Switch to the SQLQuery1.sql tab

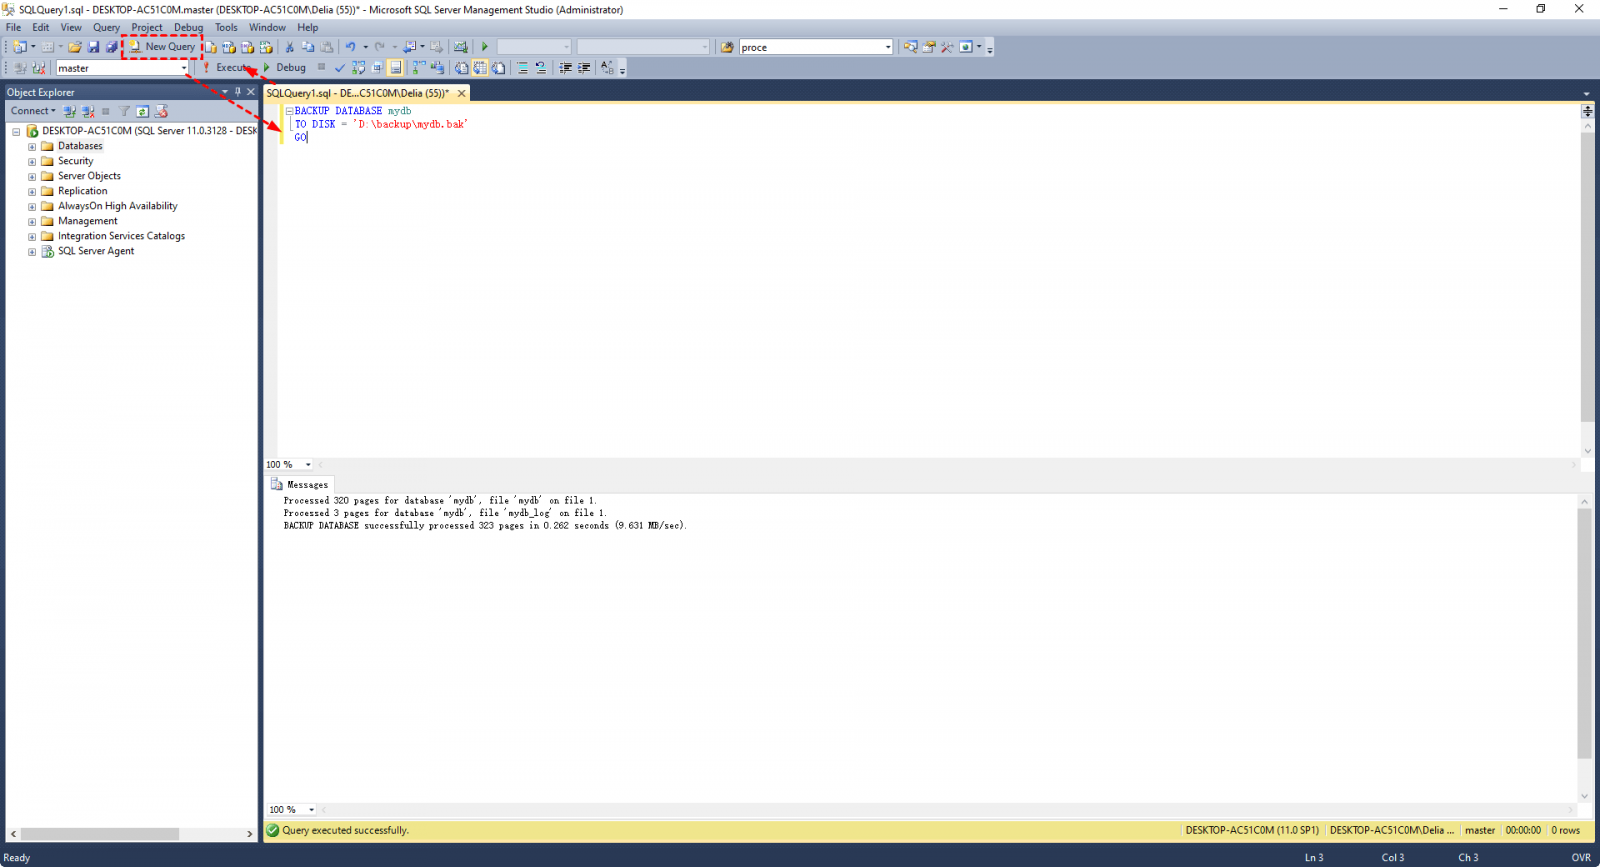[357, 93]
